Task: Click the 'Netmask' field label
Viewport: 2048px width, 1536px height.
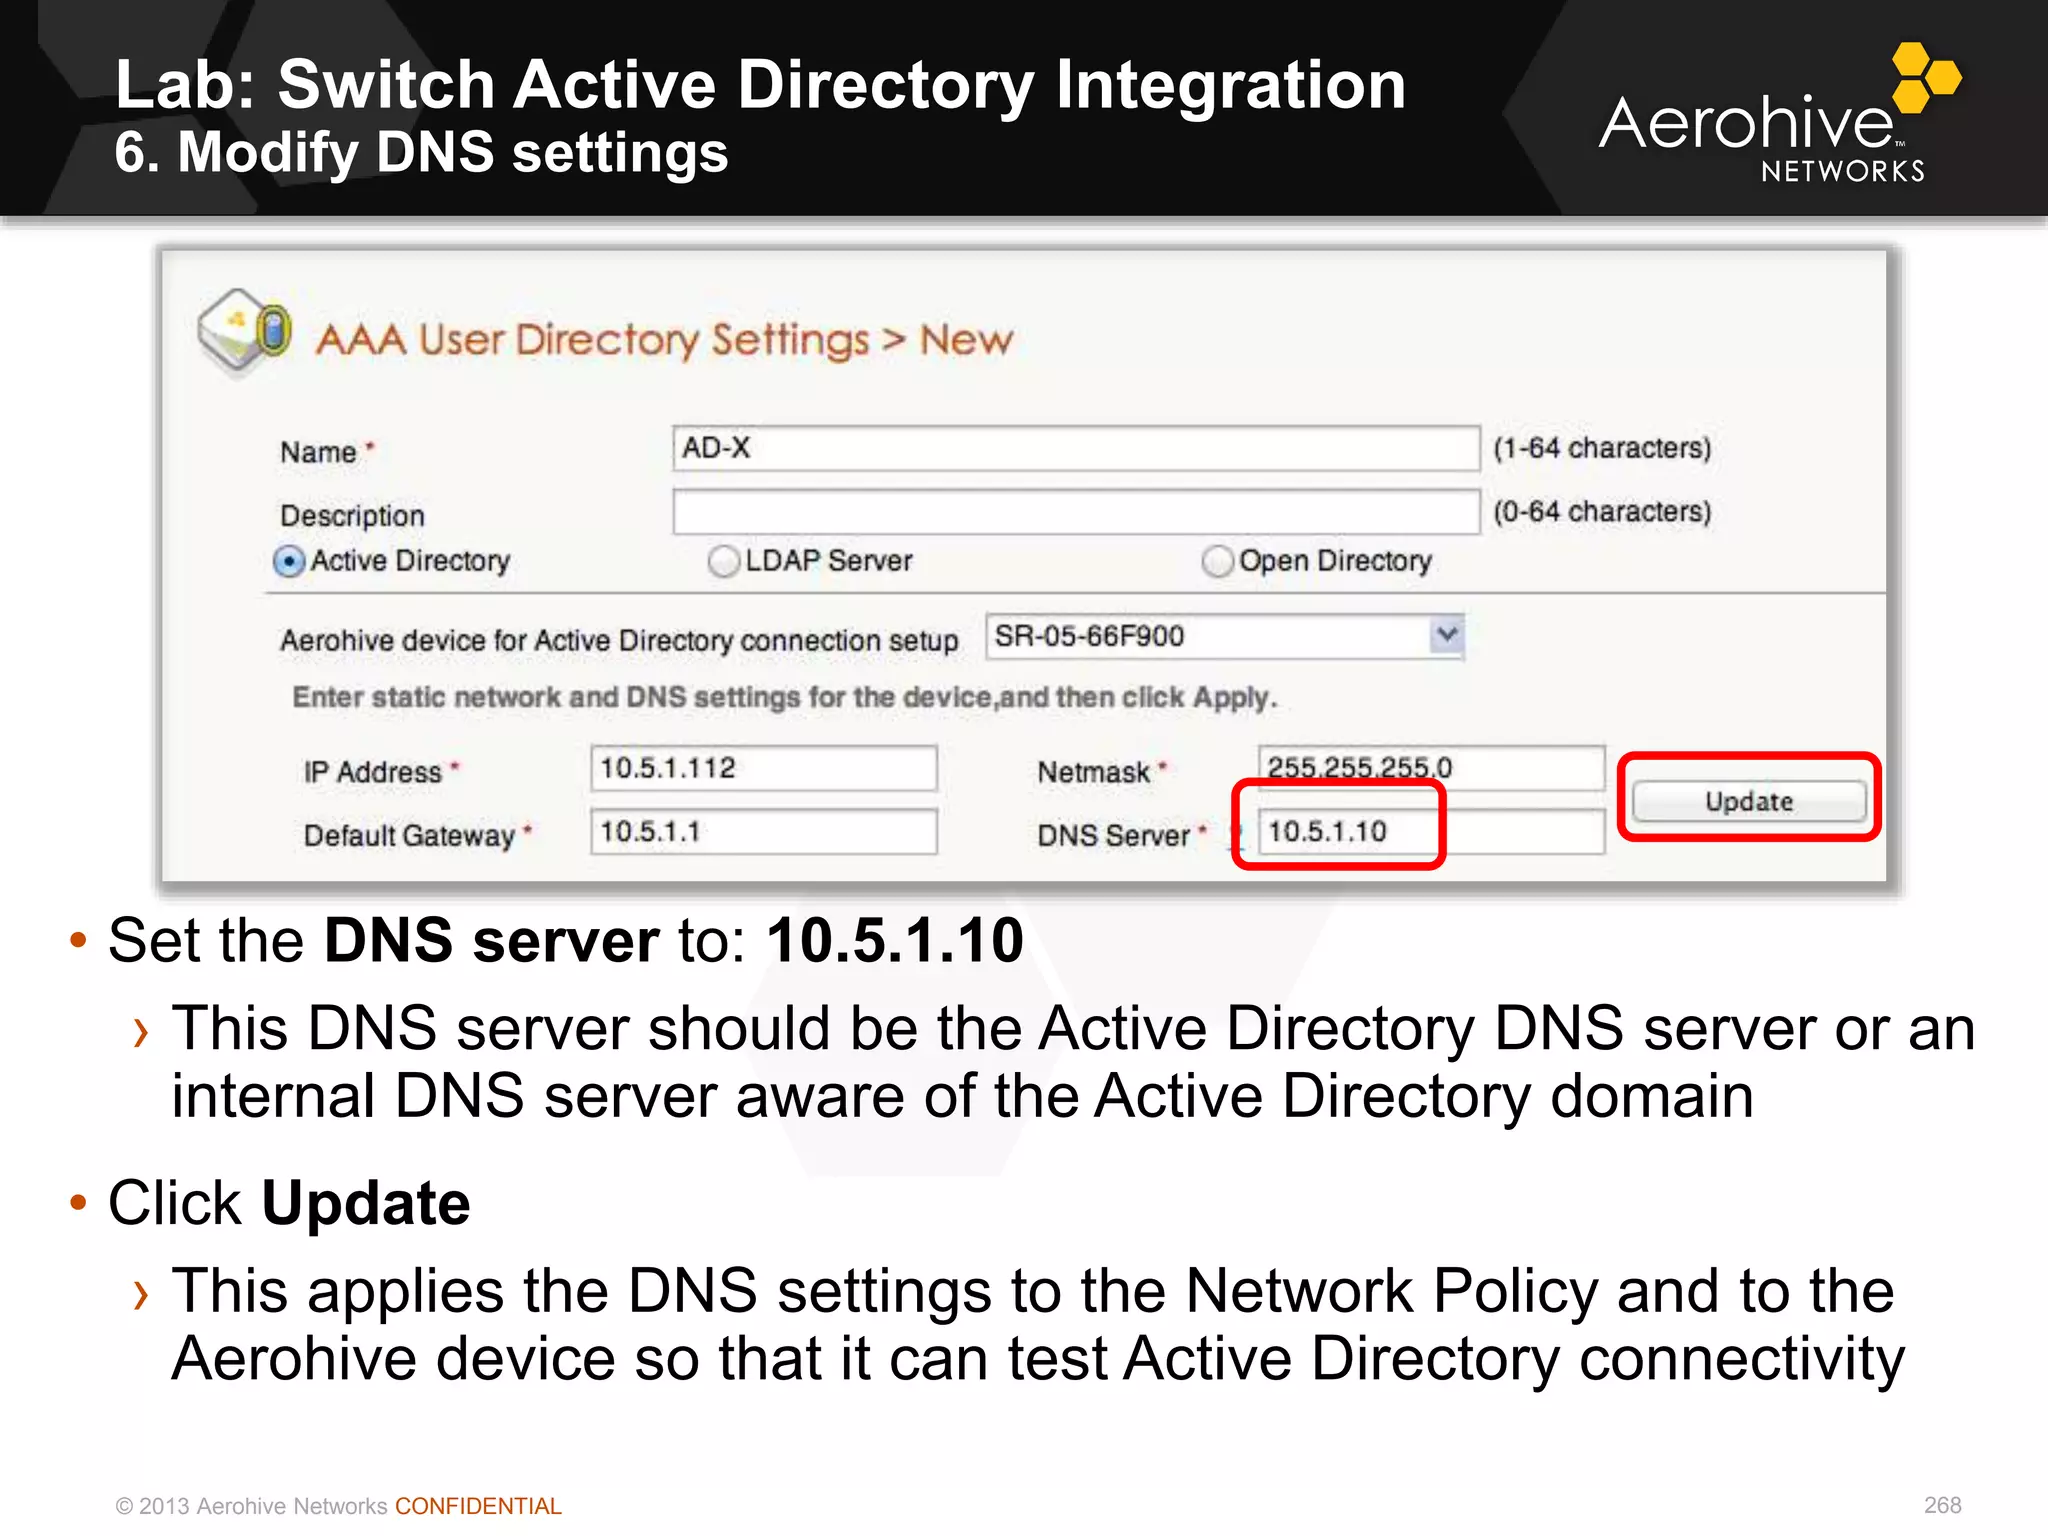Action: [x=1093, y=772]
